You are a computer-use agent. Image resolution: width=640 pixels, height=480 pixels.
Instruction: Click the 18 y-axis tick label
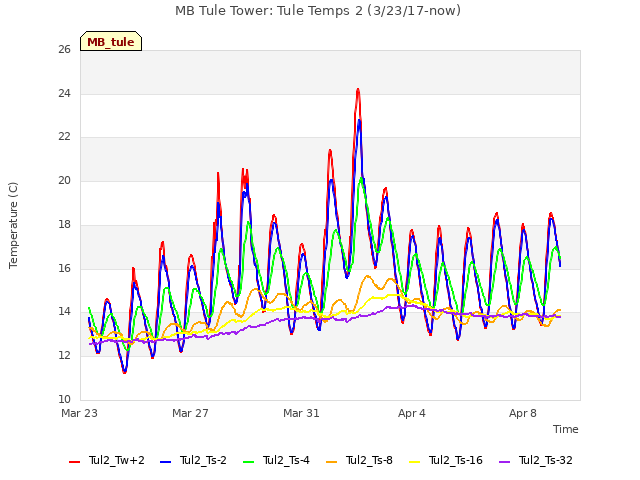[64, 224]
